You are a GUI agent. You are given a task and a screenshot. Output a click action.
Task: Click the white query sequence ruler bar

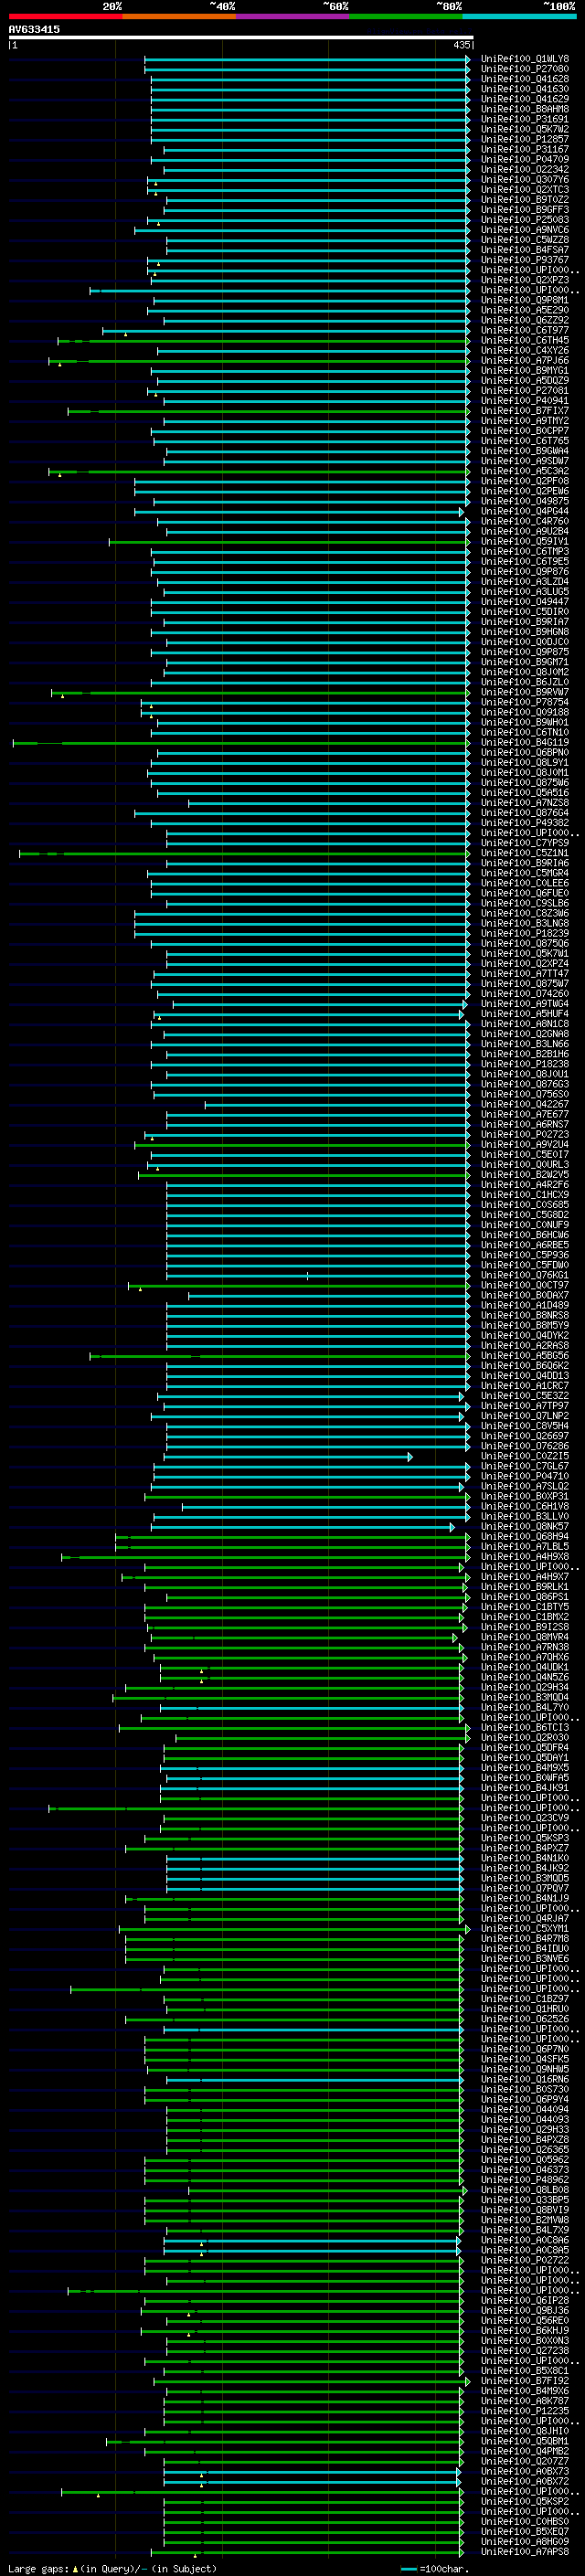point(241,38)
